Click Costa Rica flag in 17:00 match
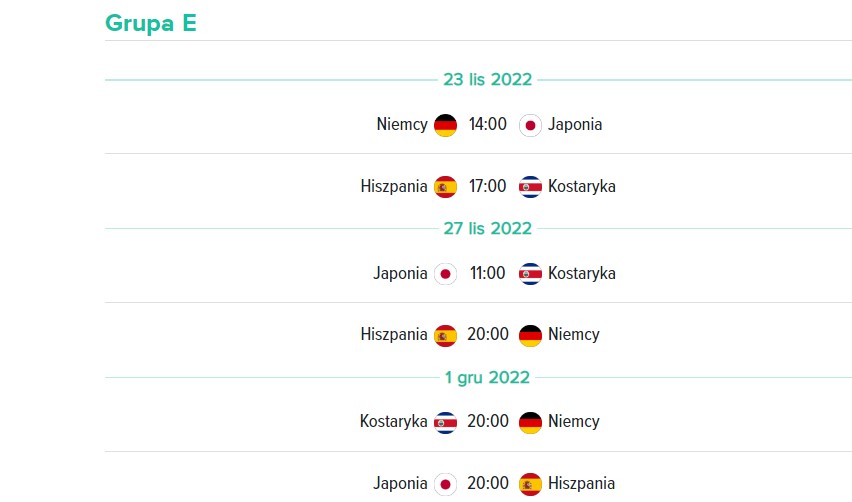Screen dimensions: 852x502 click(x=530, y=187)
